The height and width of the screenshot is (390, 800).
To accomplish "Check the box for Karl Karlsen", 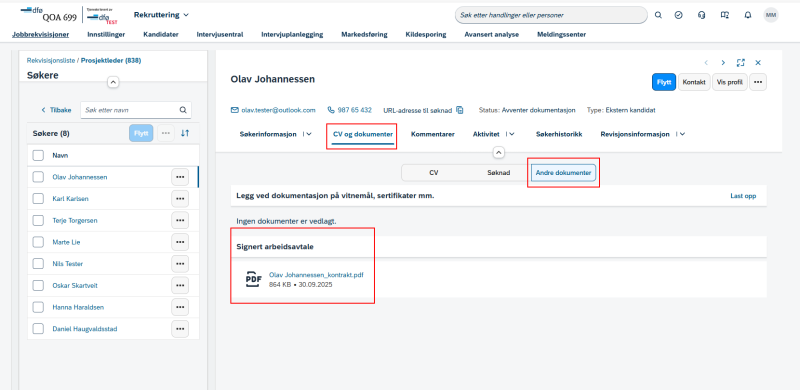I will (x=38, y=199).
